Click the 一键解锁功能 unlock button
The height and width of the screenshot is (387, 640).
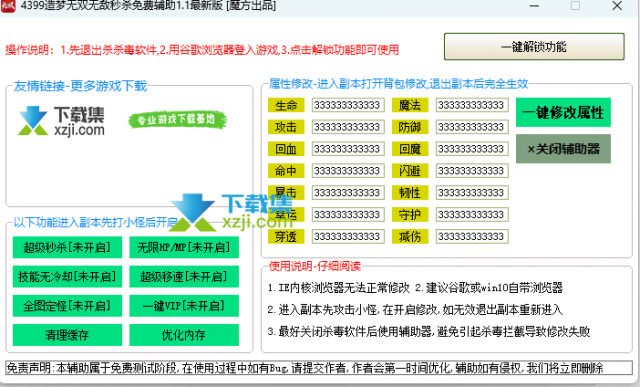point(534,47)
